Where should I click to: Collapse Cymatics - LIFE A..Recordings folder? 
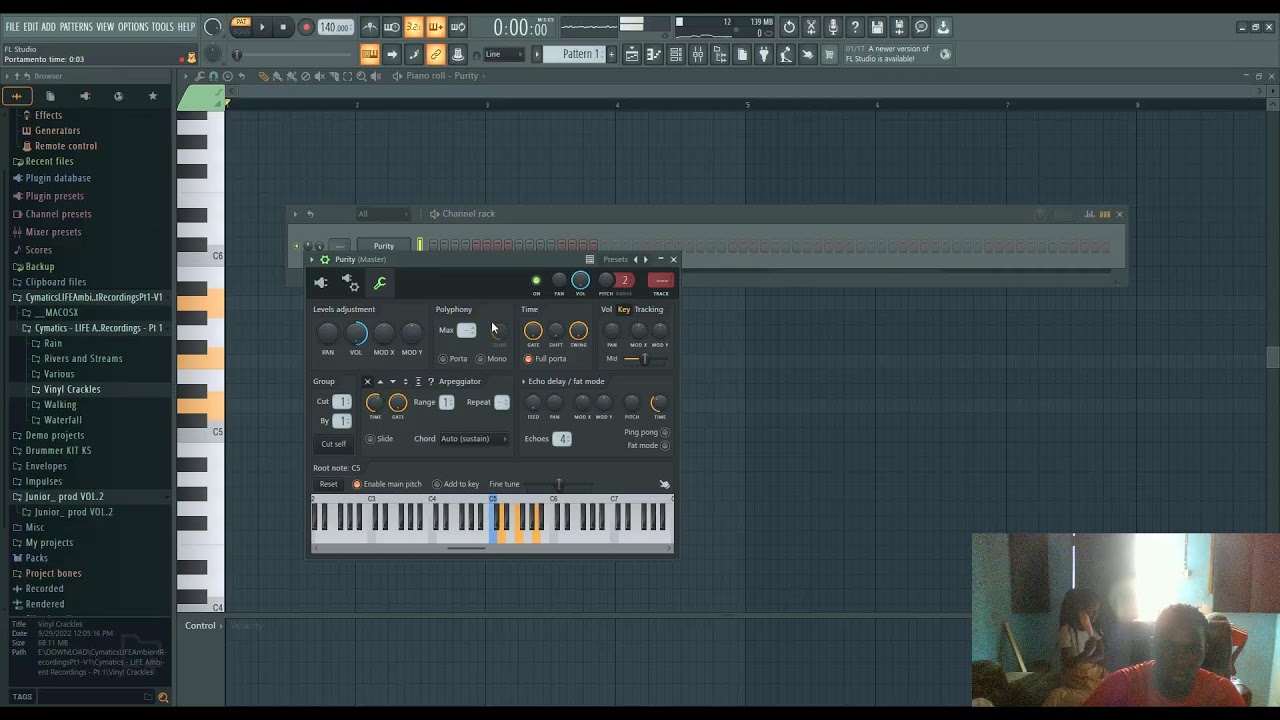[x=97, y=328]
